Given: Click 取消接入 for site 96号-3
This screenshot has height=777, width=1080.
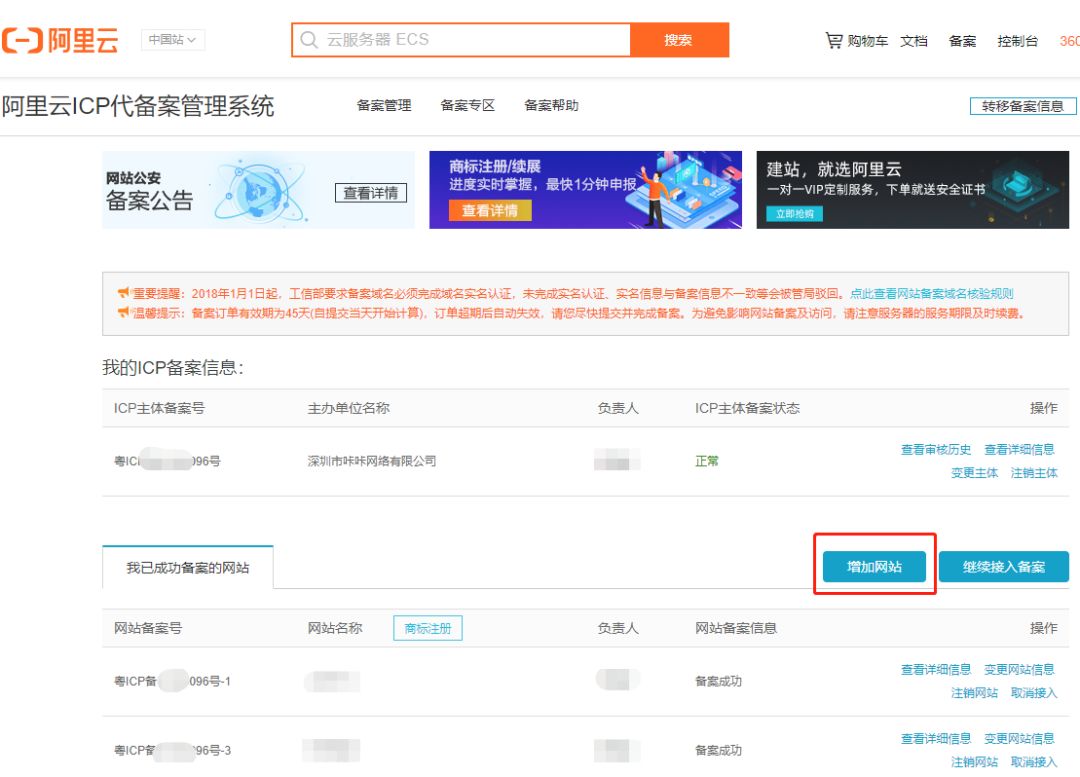Looking at the screenshot, I should click(x=1034, y=763).
